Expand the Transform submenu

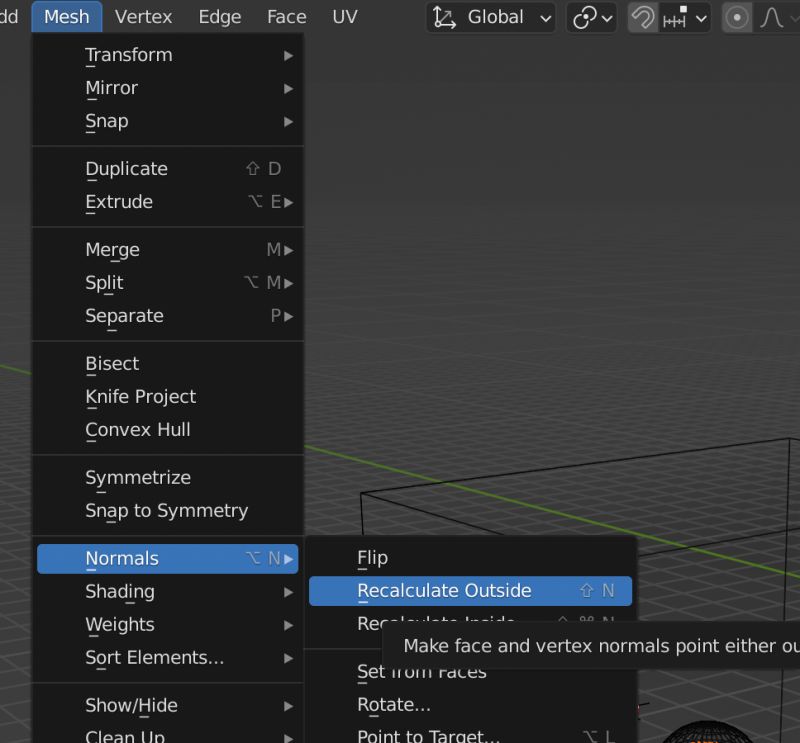[x=129, y=55]
